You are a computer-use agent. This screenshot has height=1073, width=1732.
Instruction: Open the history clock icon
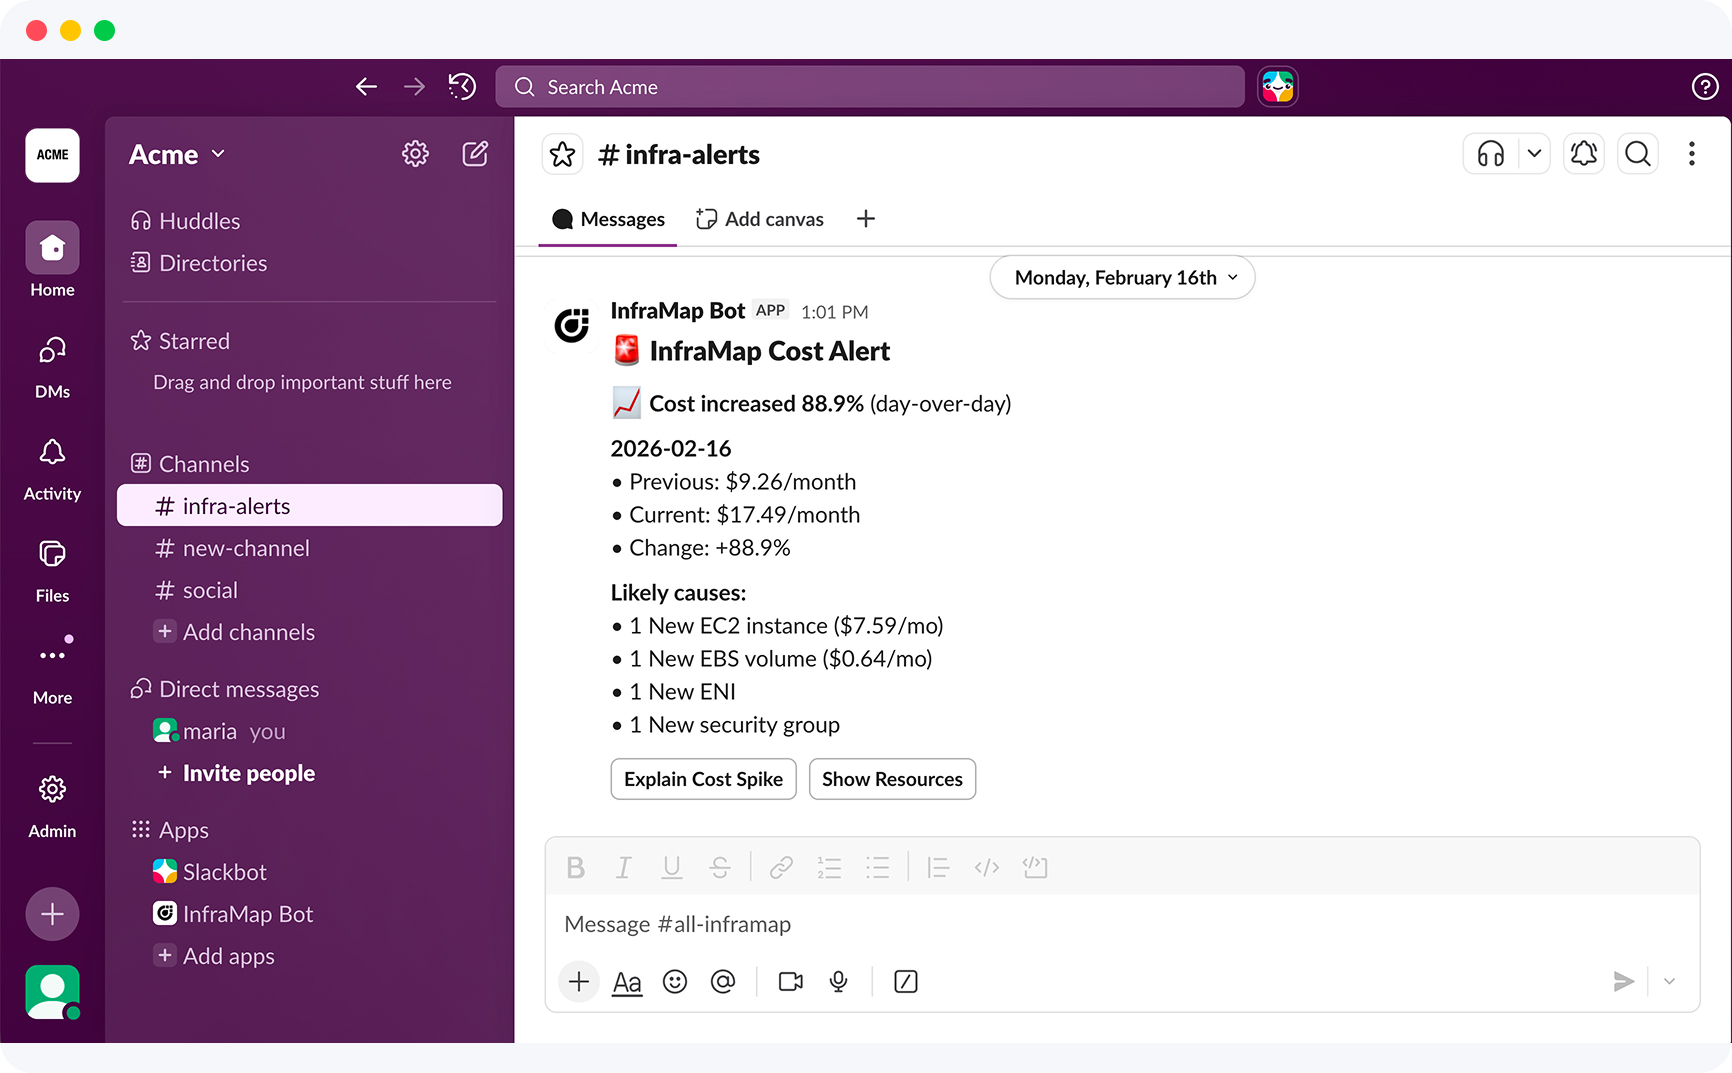pyautogui.click(x=462, y=87)
